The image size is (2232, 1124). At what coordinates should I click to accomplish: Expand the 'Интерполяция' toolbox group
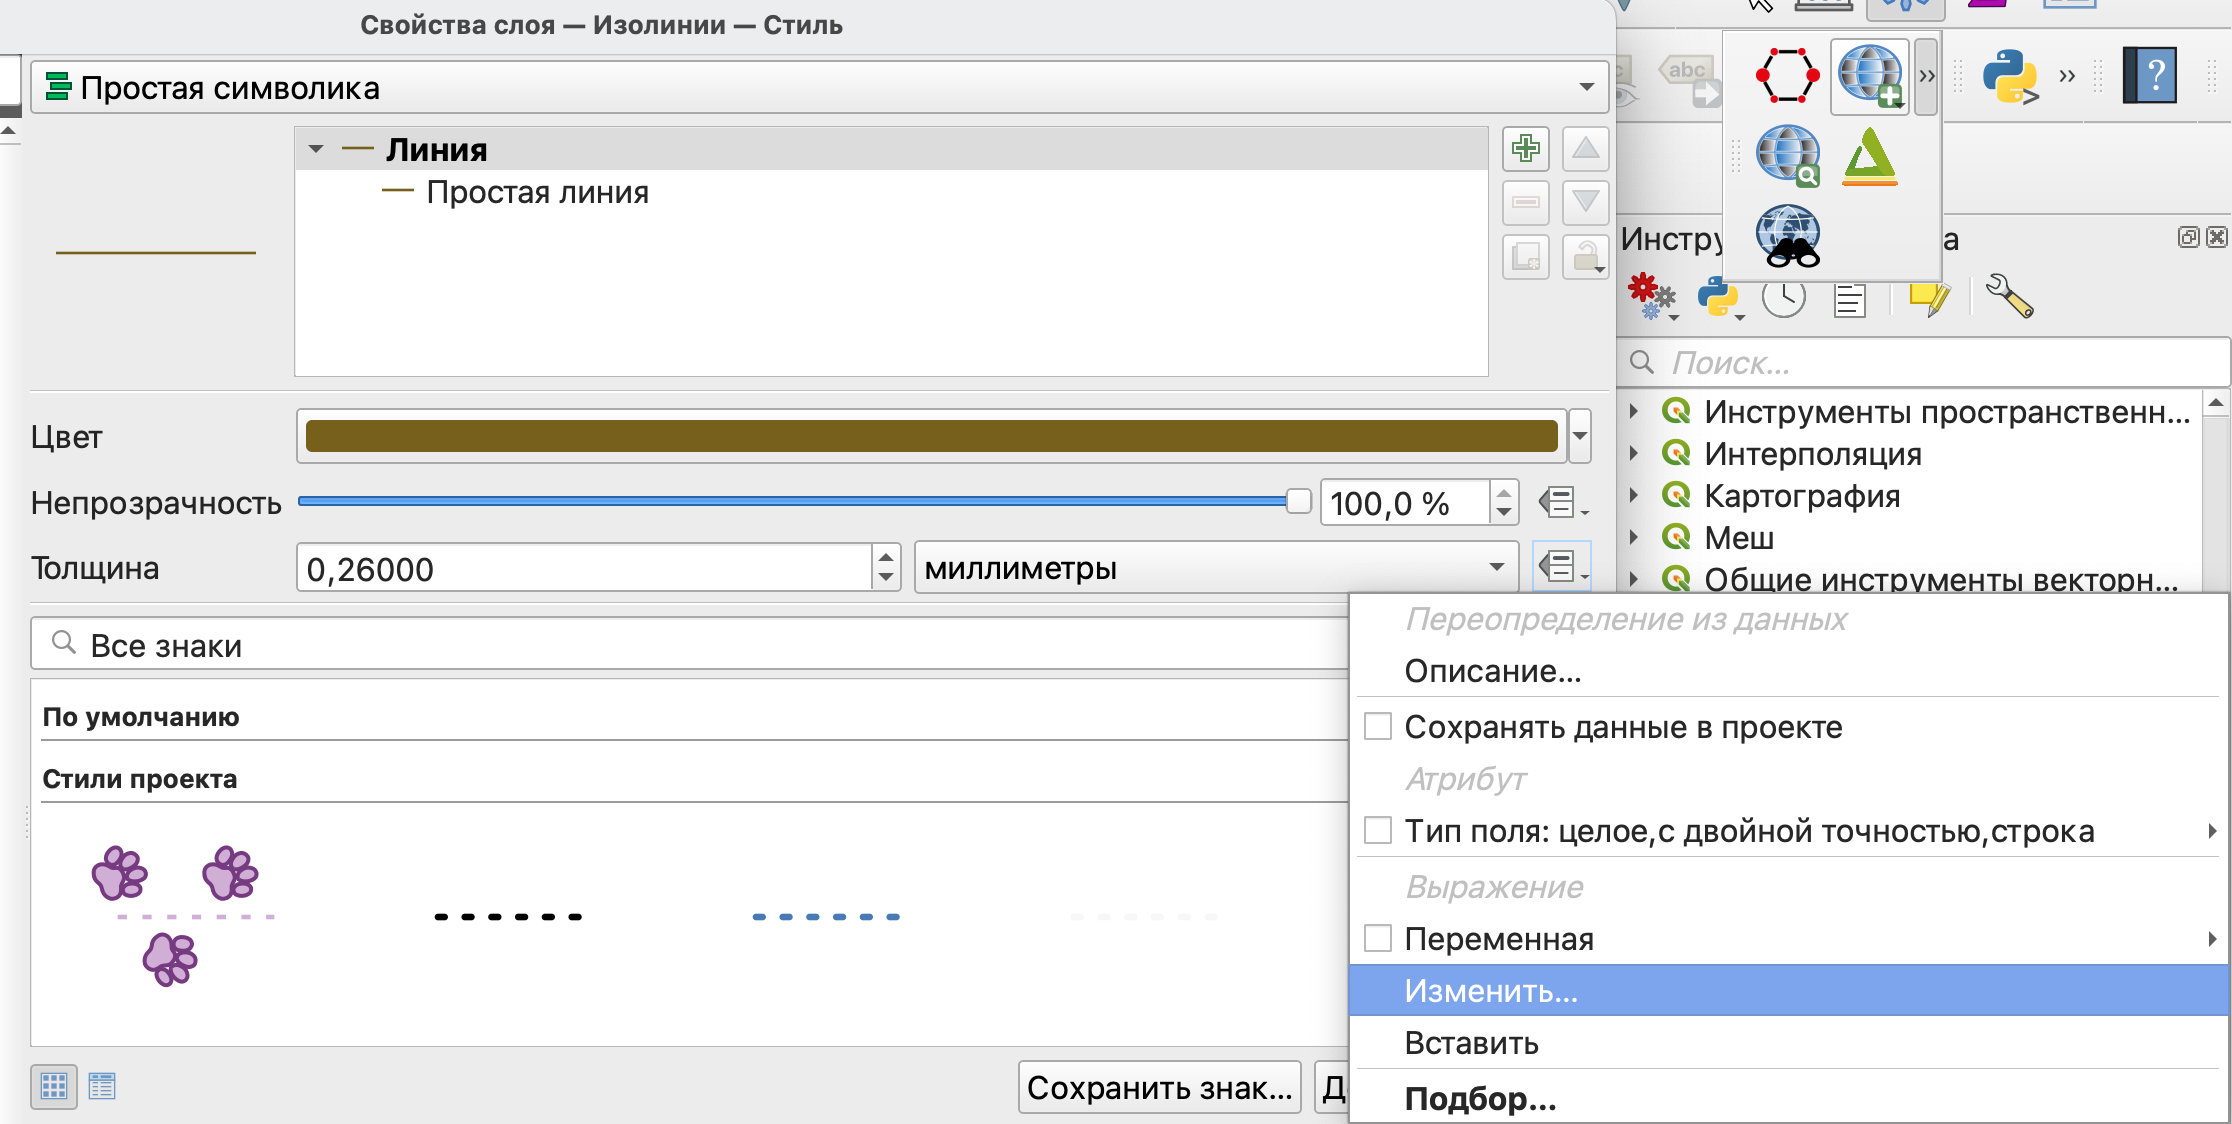[x=1633, y=454]
